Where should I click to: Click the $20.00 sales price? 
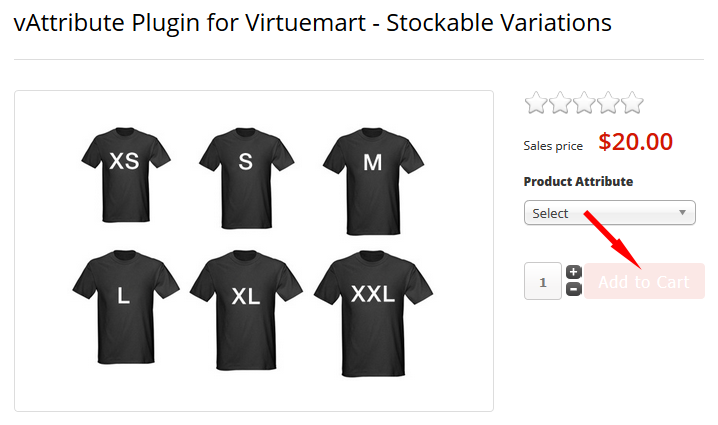(x=635, y=142)
